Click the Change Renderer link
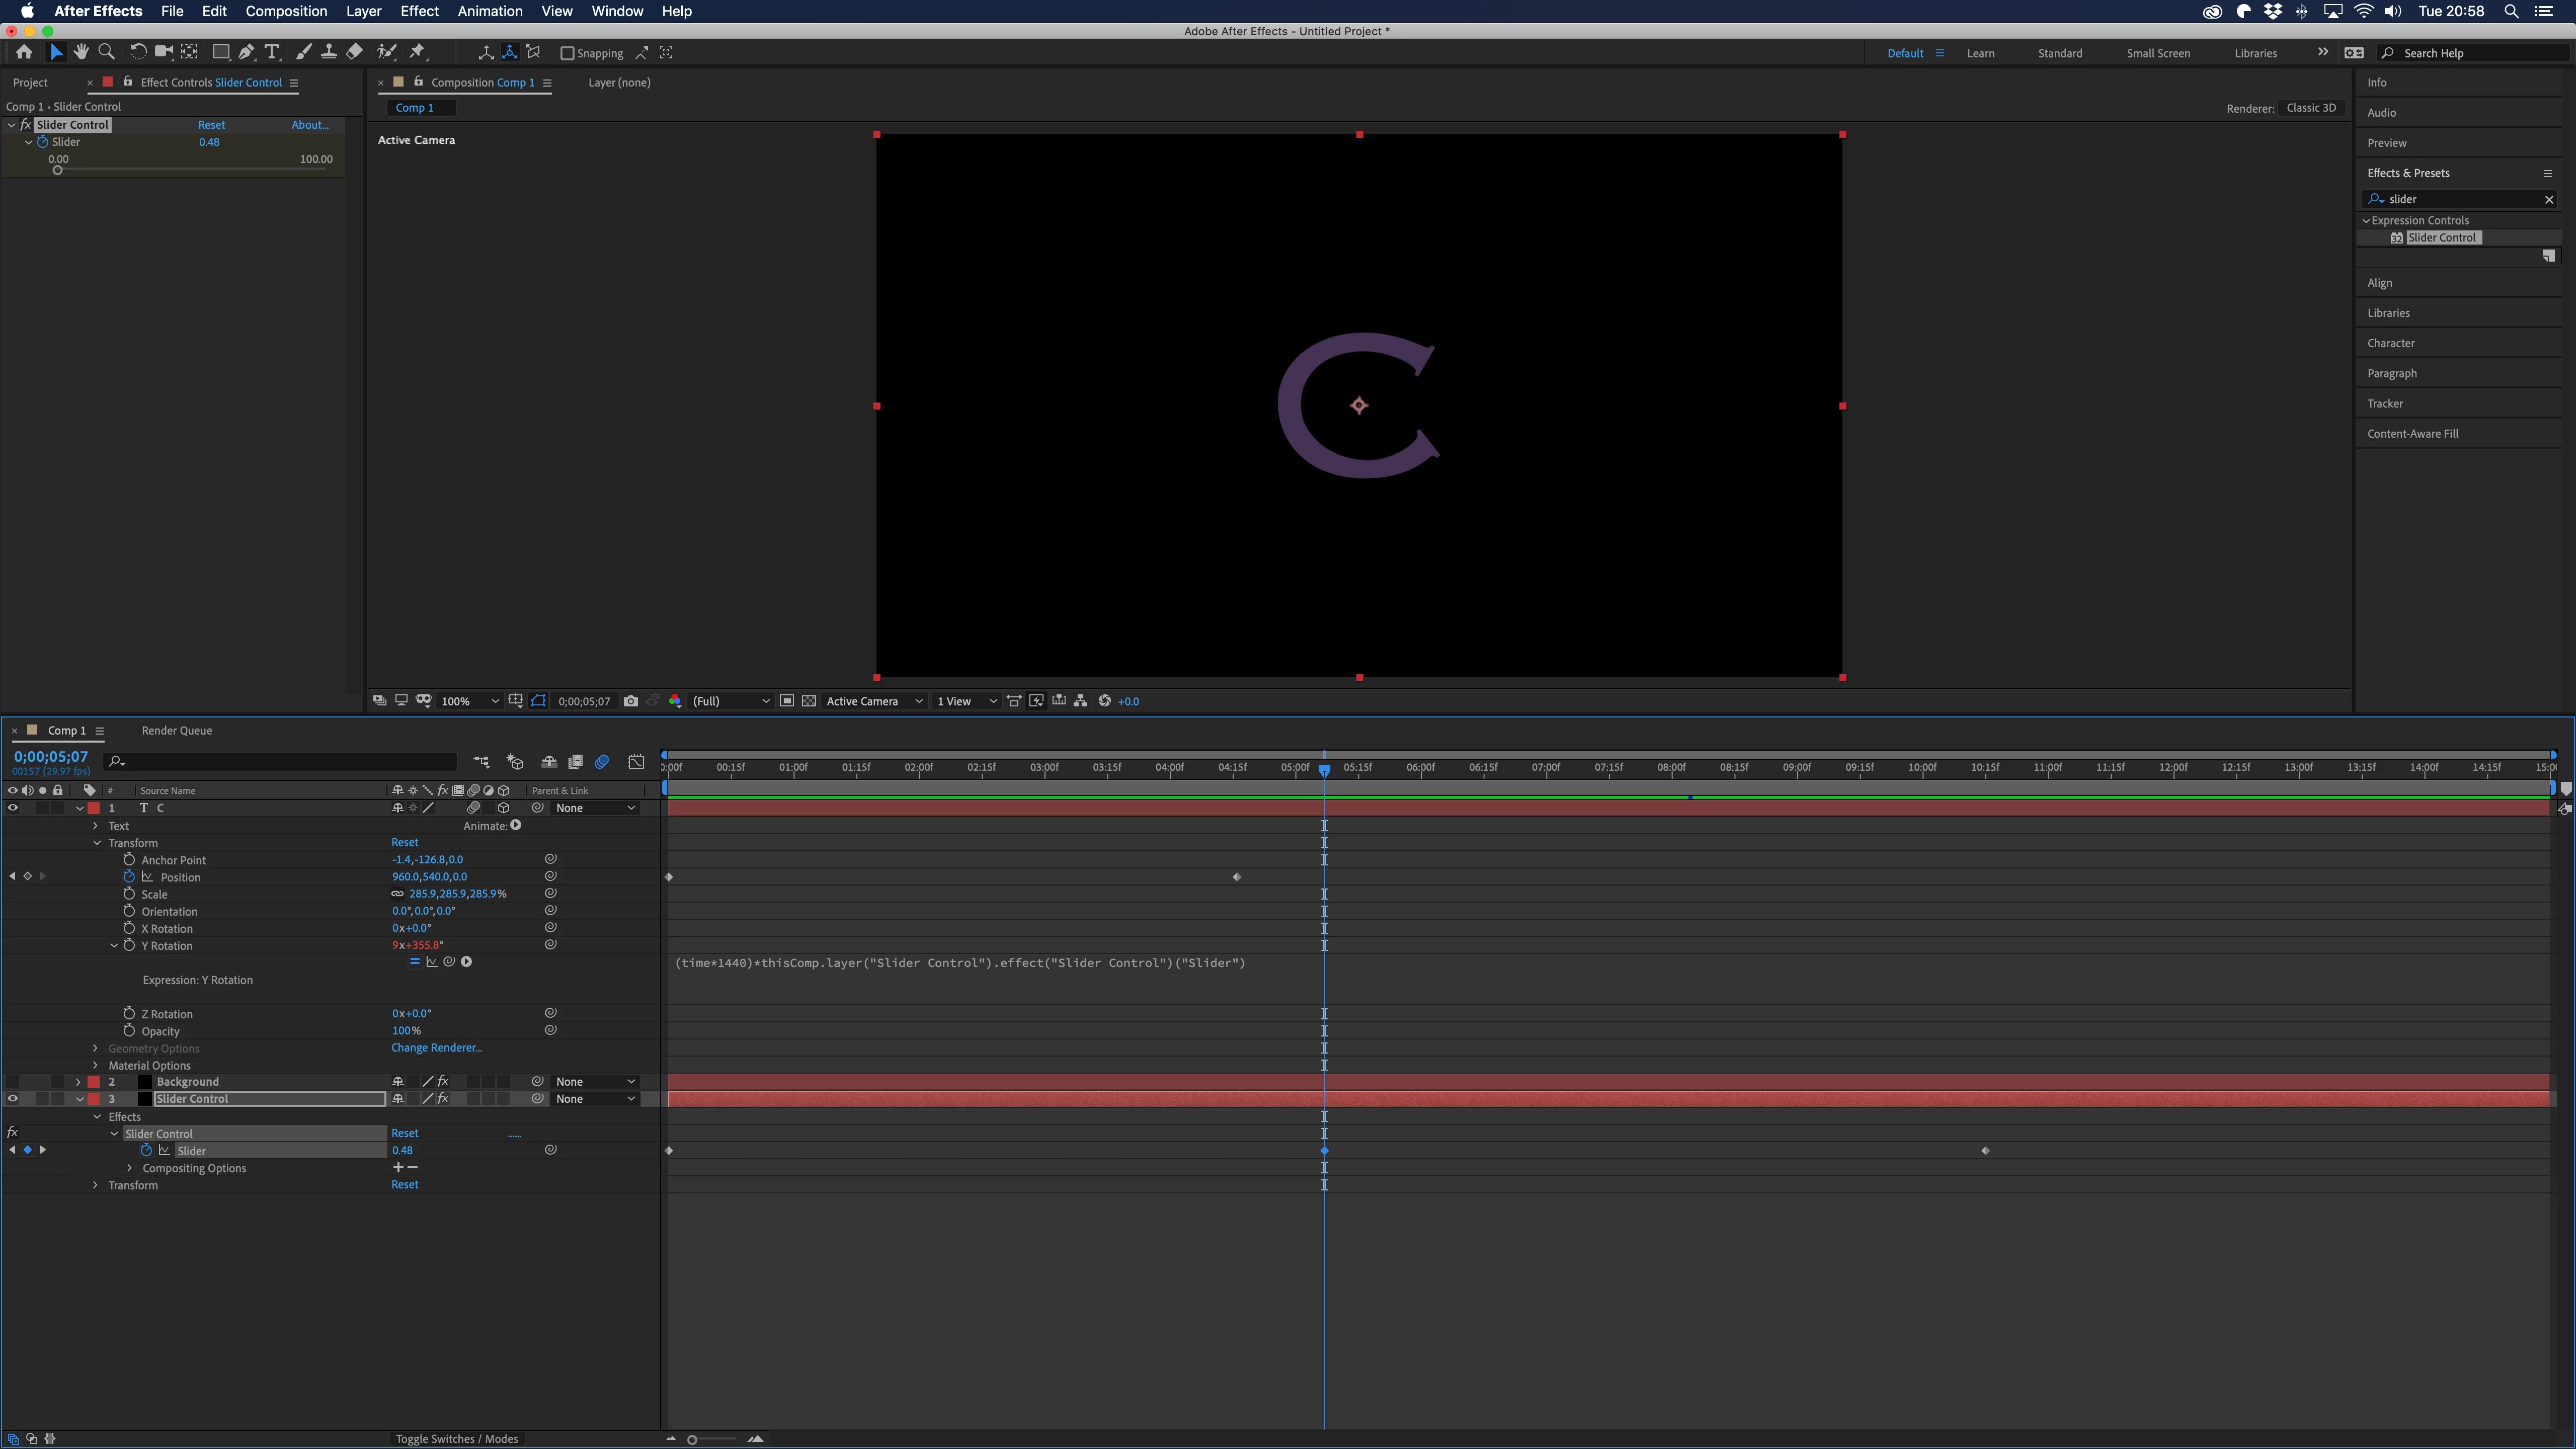This screenshot has height=1449, width=2576. [436, 1047]
